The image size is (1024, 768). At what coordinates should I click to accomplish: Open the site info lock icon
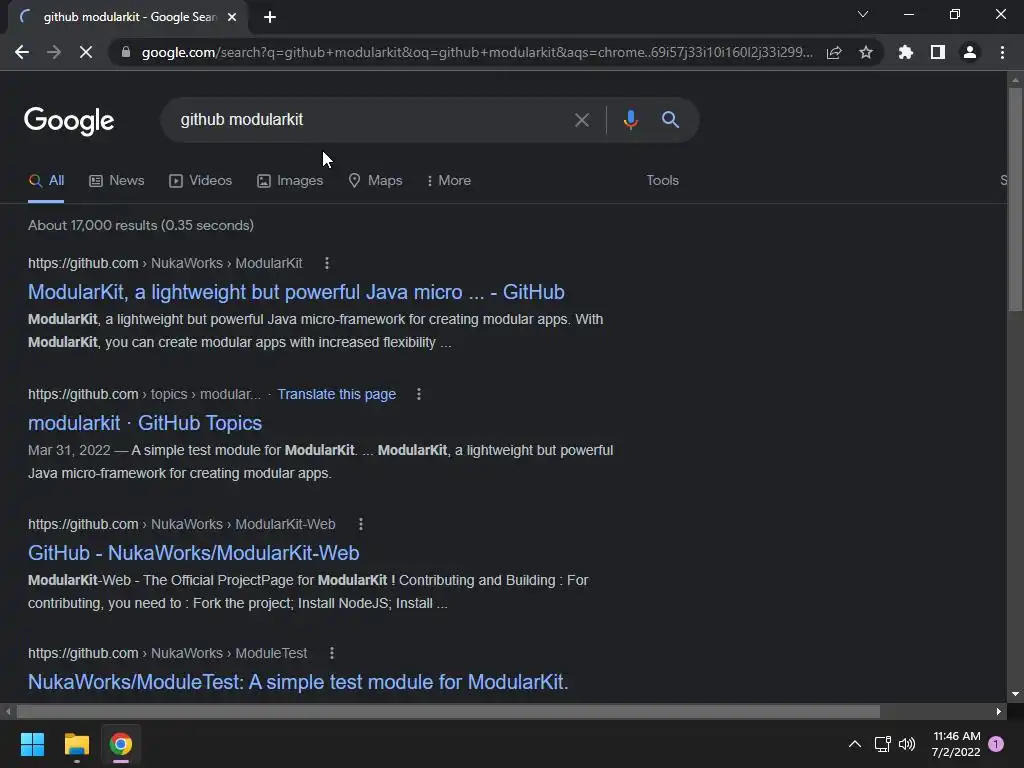[126, 52]
